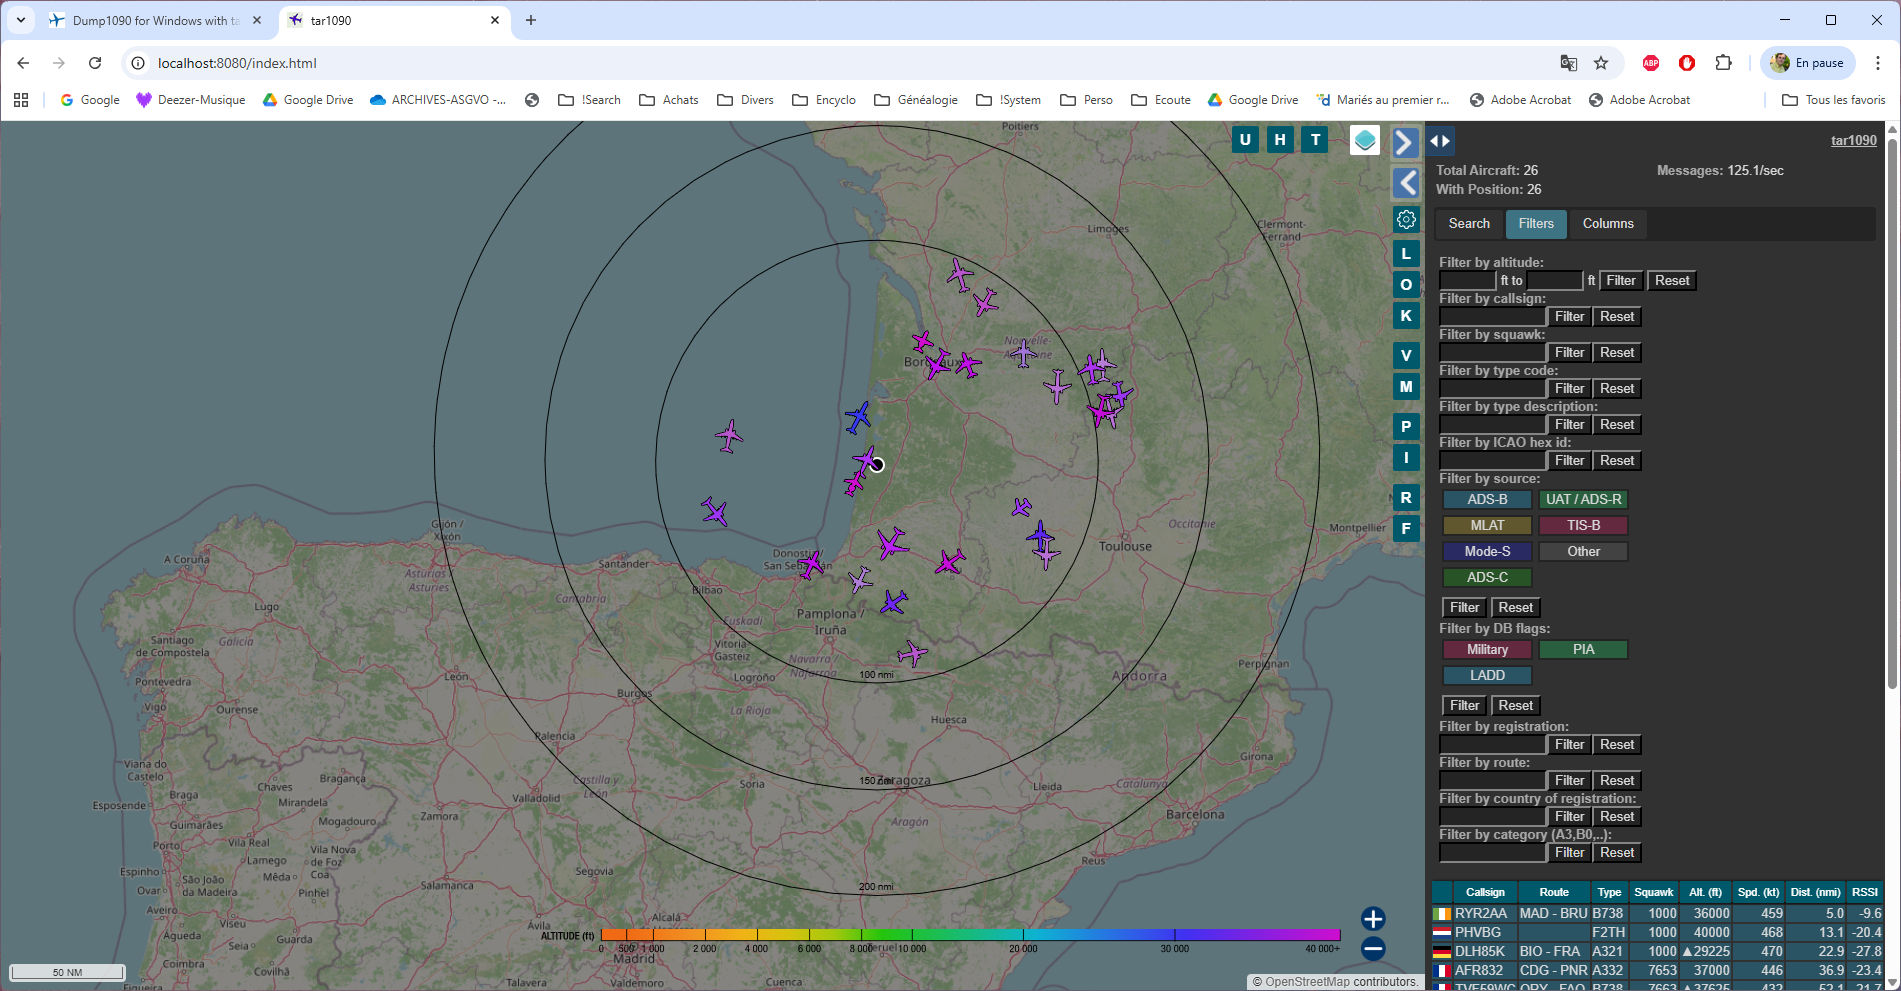This screenshot has height=991, width=1901.
Task: Switch to the Search tab
Action: (x=1469, y=224)
